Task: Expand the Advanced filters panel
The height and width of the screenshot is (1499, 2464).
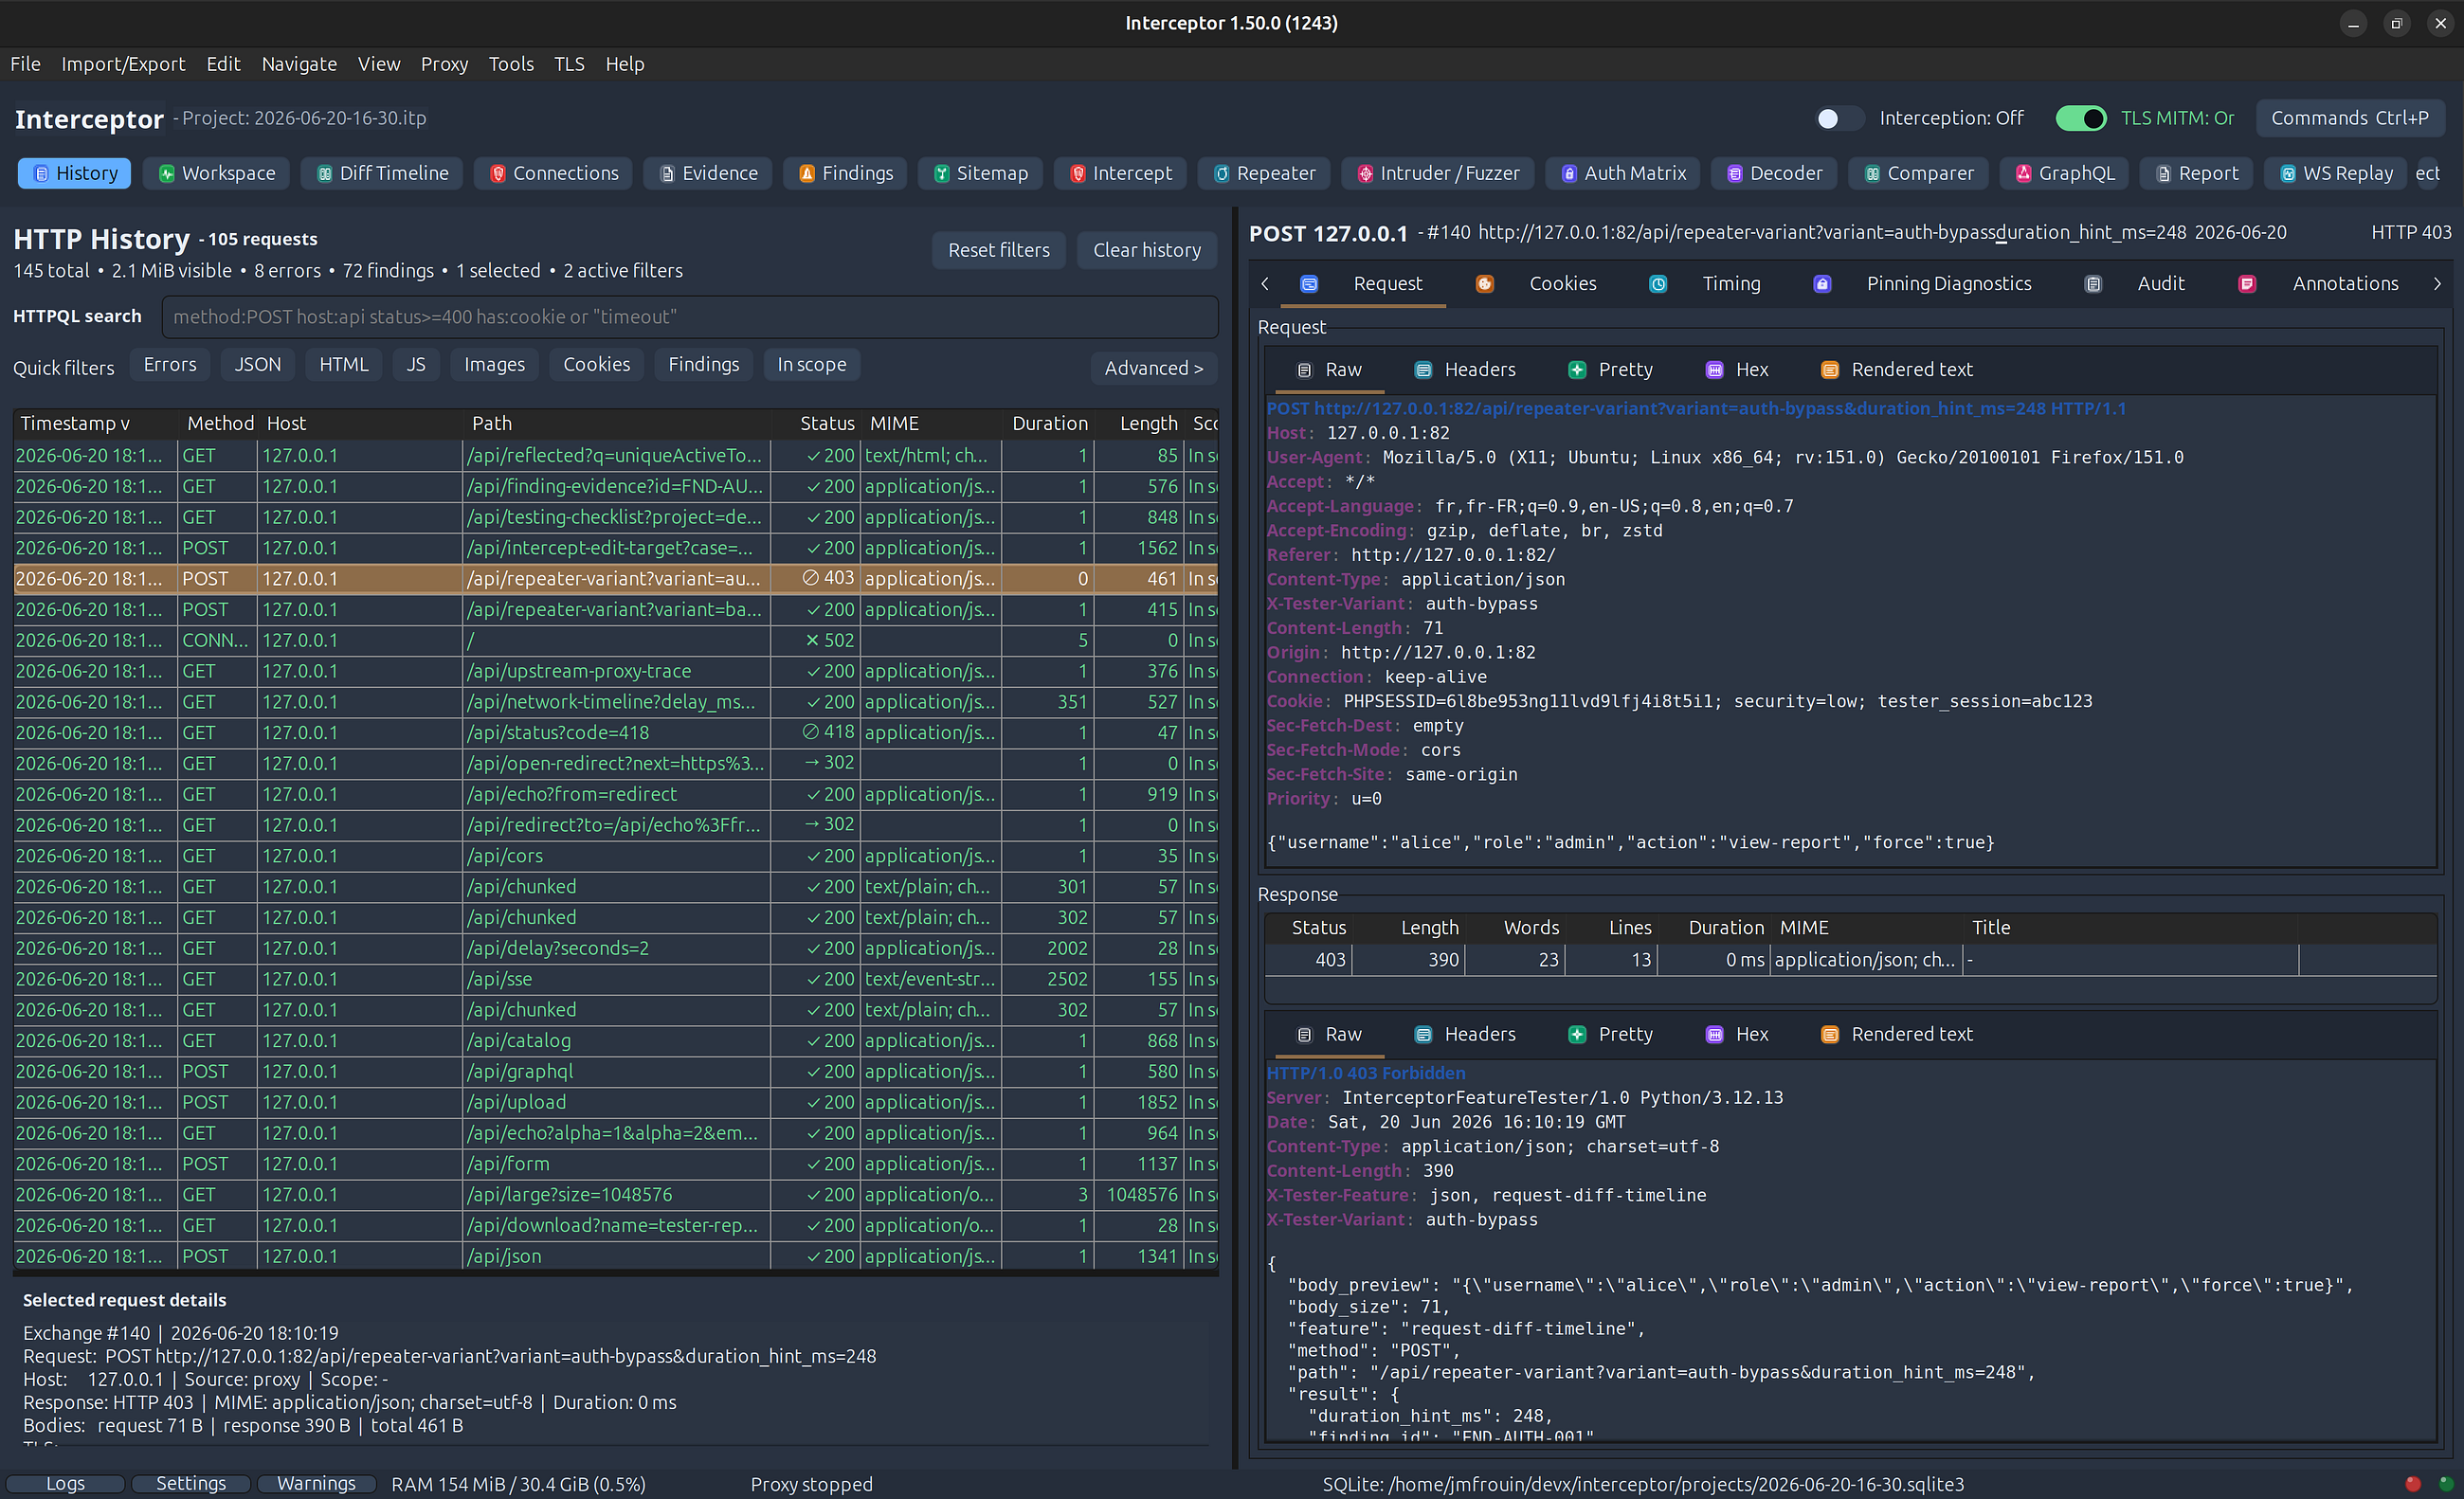Action: [x=1154, y=368]
